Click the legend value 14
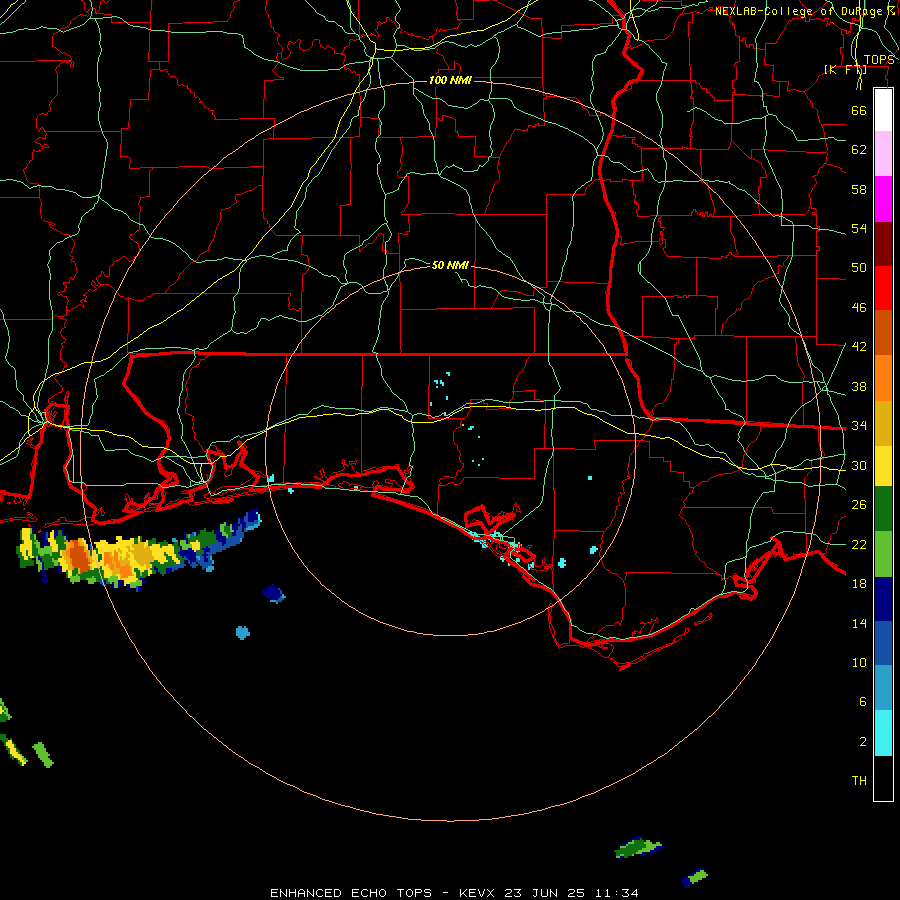The width and height of the screenshot is (900, 900). (859, 623)
